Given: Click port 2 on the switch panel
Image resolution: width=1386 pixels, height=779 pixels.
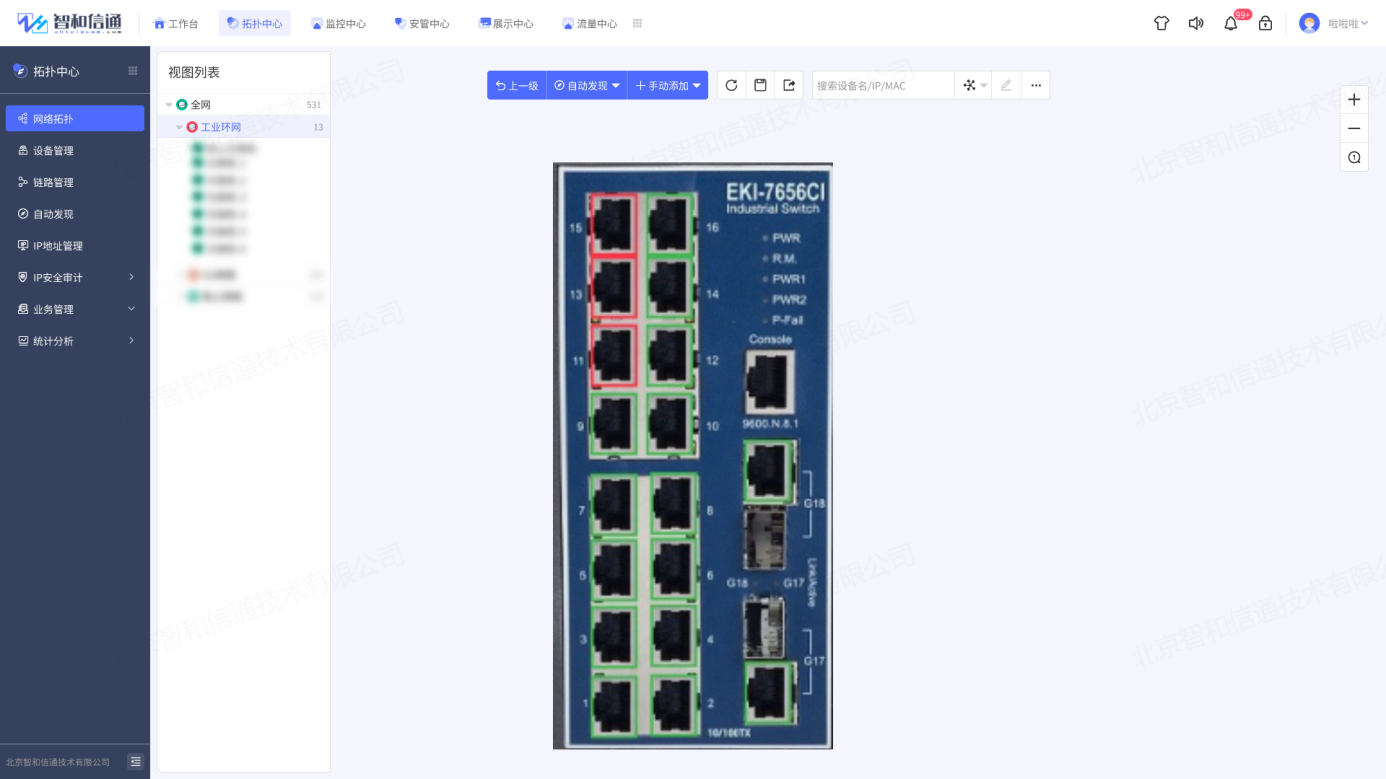Looking at the screenshot, I should click(x=674, y=704).
